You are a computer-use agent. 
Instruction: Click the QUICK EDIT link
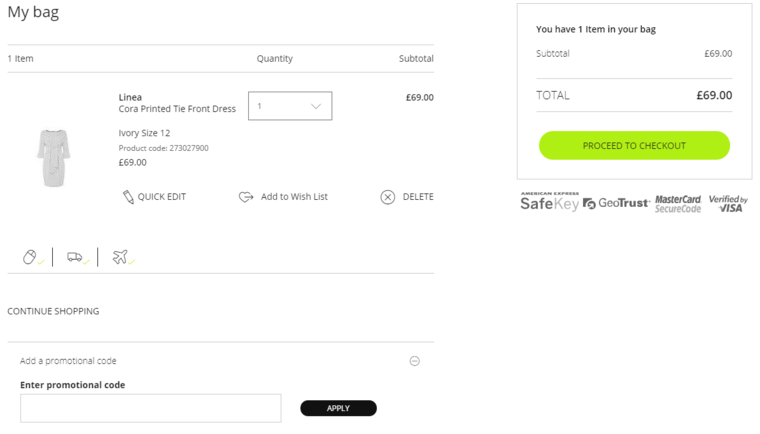pos(161,197)
